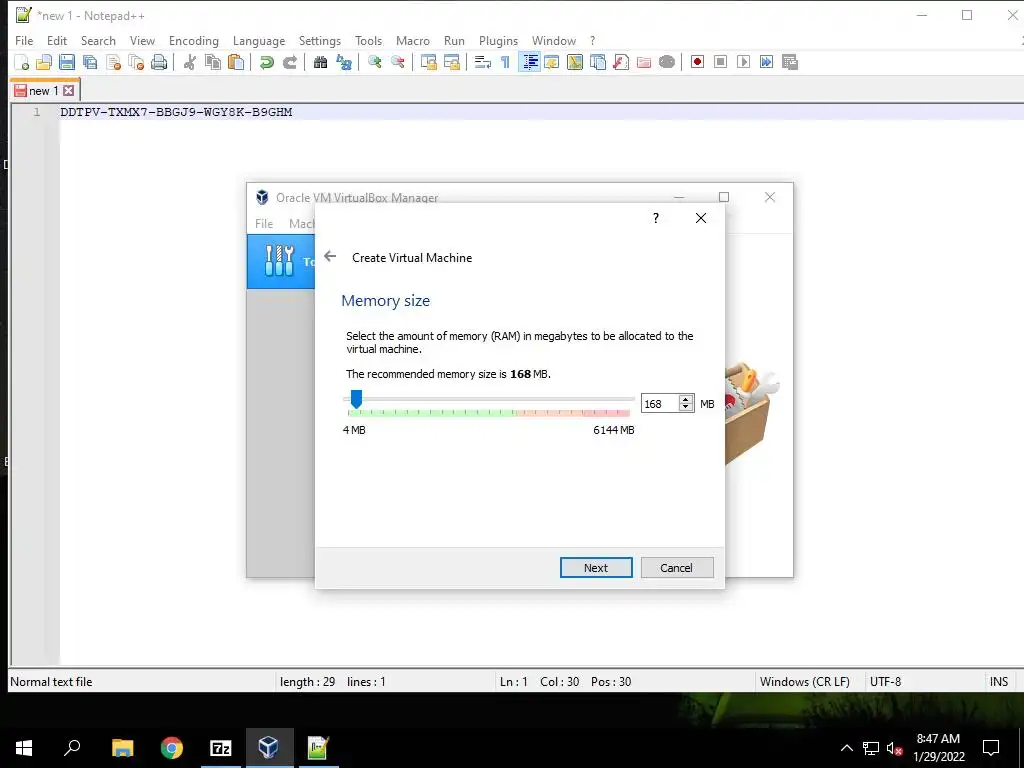Click the New file icon in Notepad++ toolbar
The height and width of the screenshot is (768, 1024).
22,62
